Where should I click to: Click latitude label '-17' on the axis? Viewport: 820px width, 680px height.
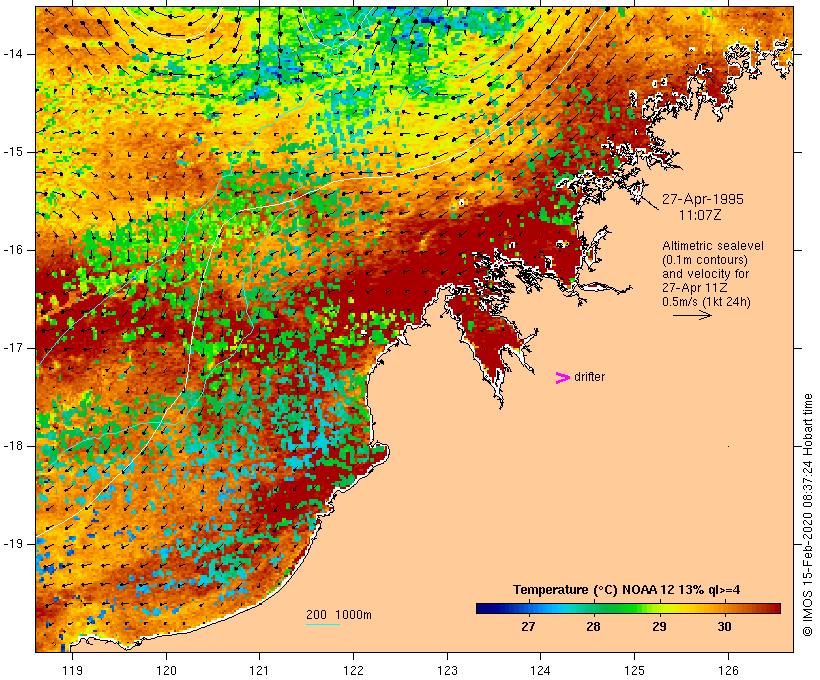pyautogui.click(x=13, y=348)
